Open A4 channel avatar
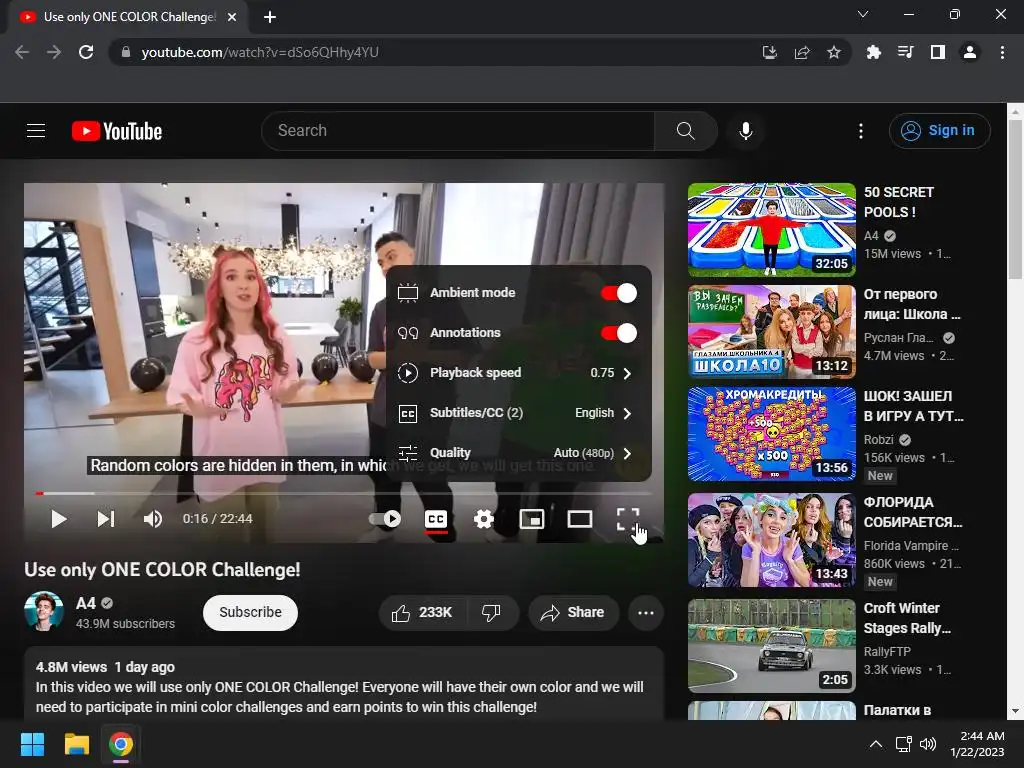Screen dimensions: 1024x768 click(x=44, y=611)
